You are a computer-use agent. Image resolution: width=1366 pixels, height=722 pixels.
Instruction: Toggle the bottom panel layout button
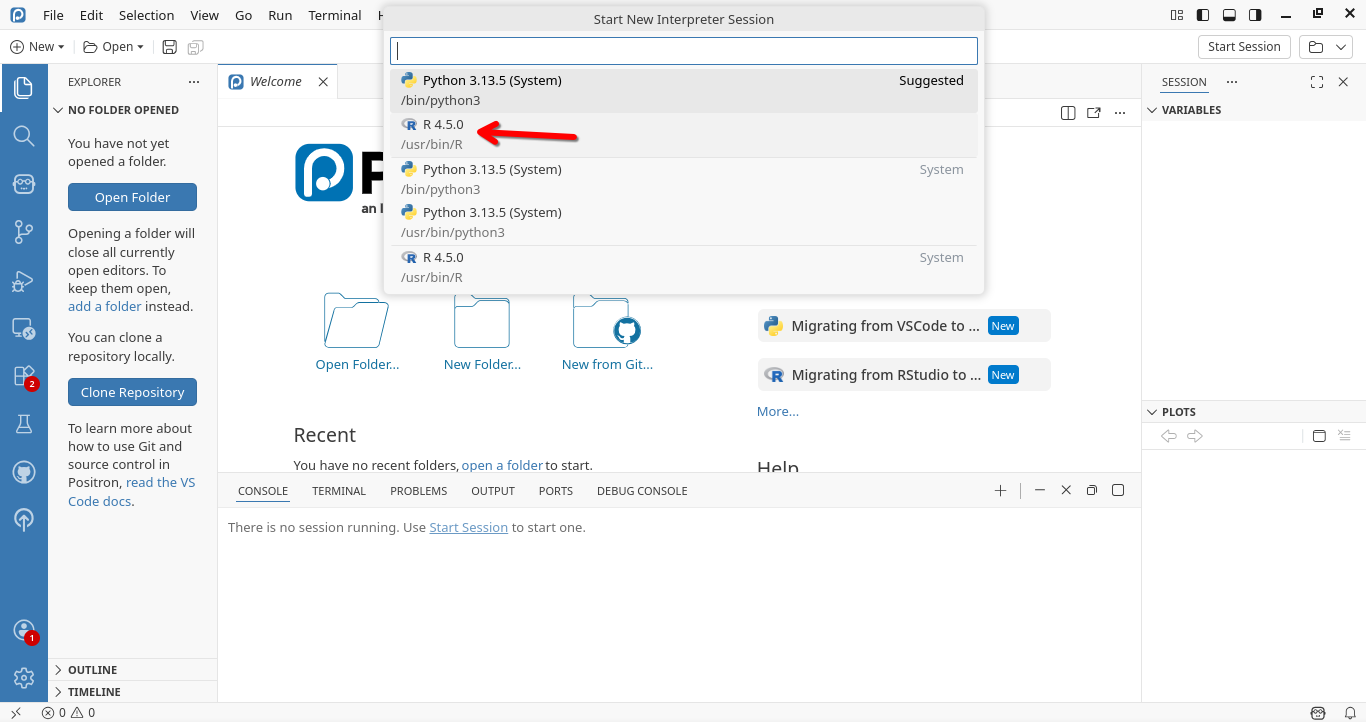pyautogui.click(x=1229, y=15)
